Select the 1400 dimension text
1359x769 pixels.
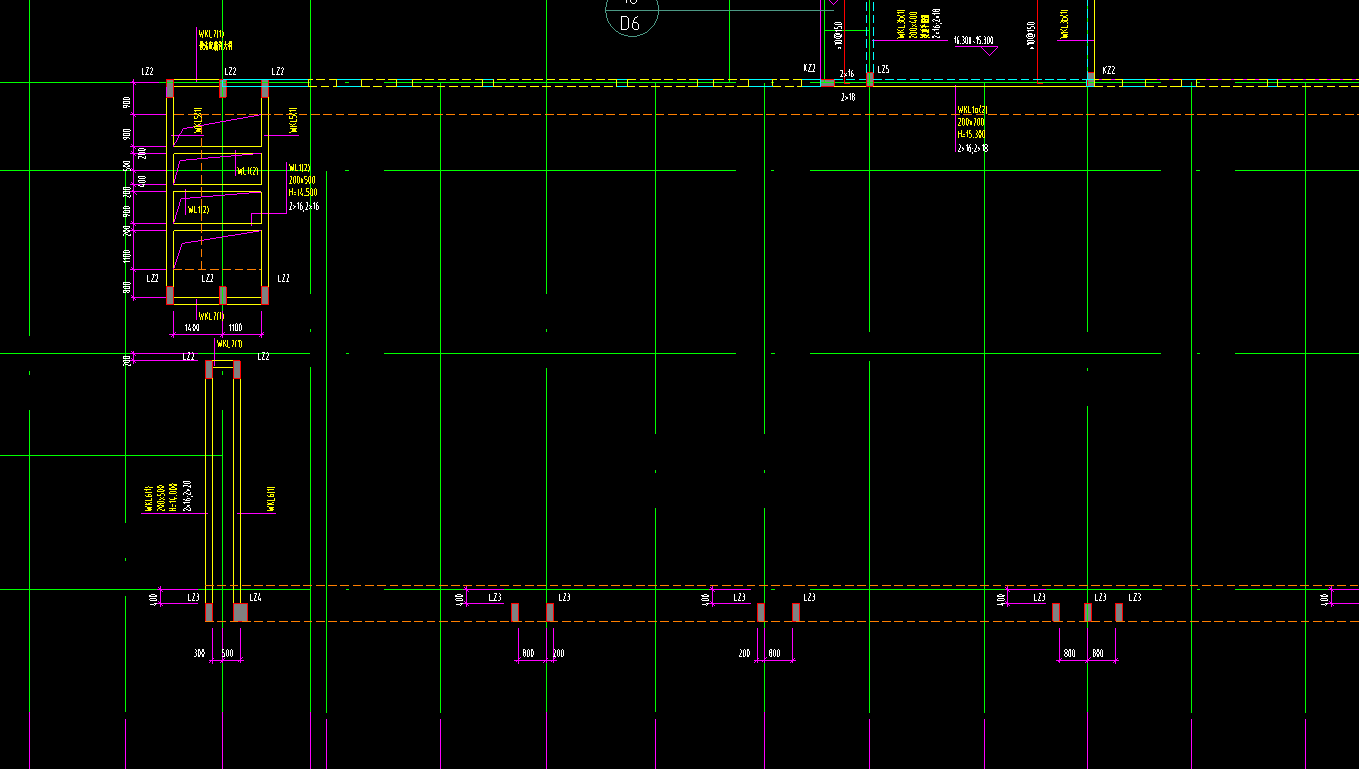(191, 327)
